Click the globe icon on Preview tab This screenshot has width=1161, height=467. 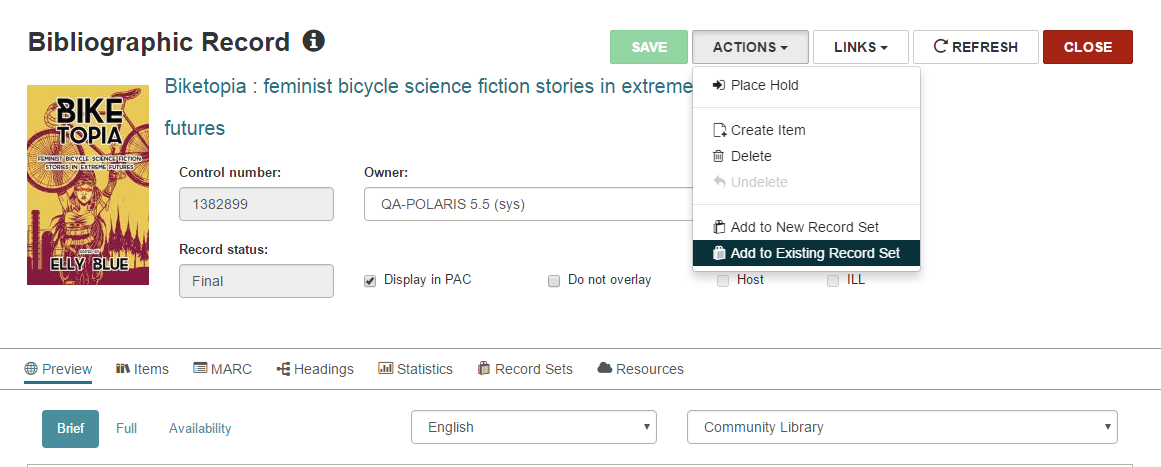click(x=30, y=369)
